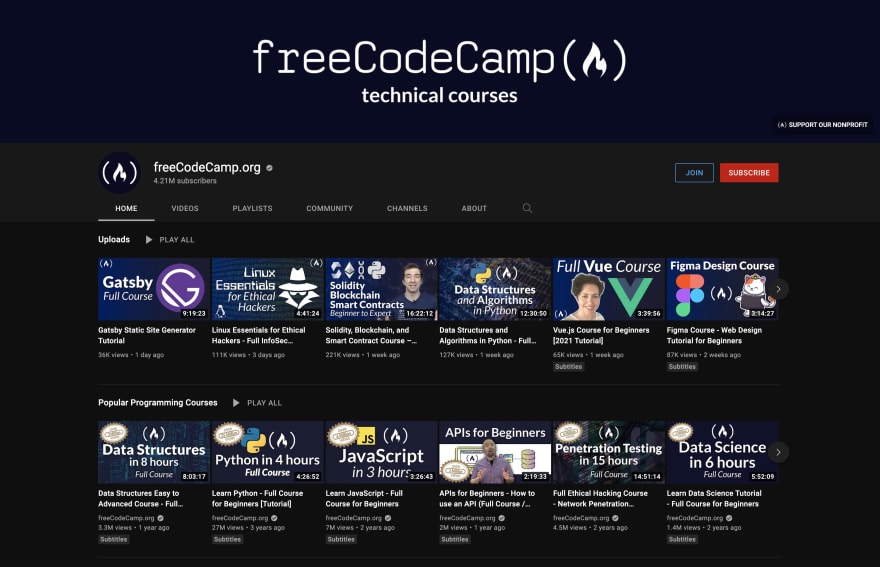The width and height of the screenshot is (880, 567).
Task: Click the verified badge next to freeCodeCamp.org
Action: 269,168
